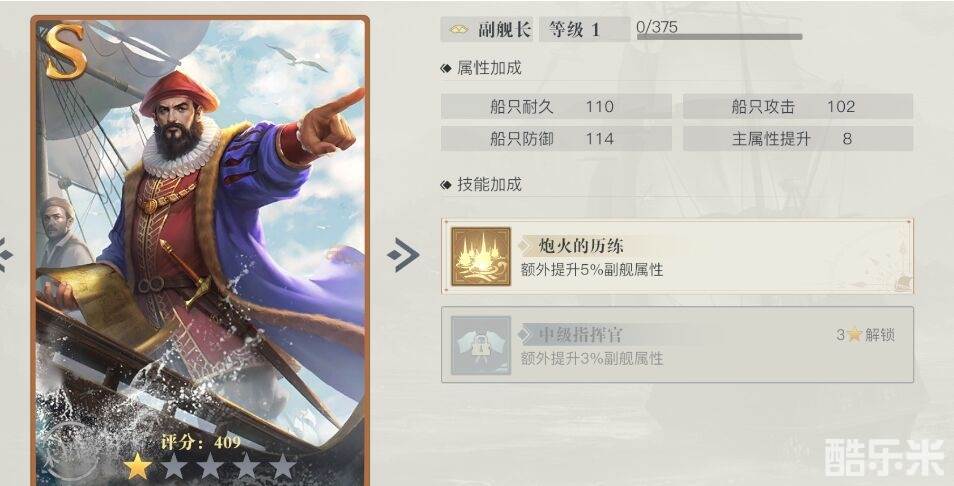The image size is (954, 486).
Task: Click the 船只防御 114 attribute row
Action: [556, 139]
